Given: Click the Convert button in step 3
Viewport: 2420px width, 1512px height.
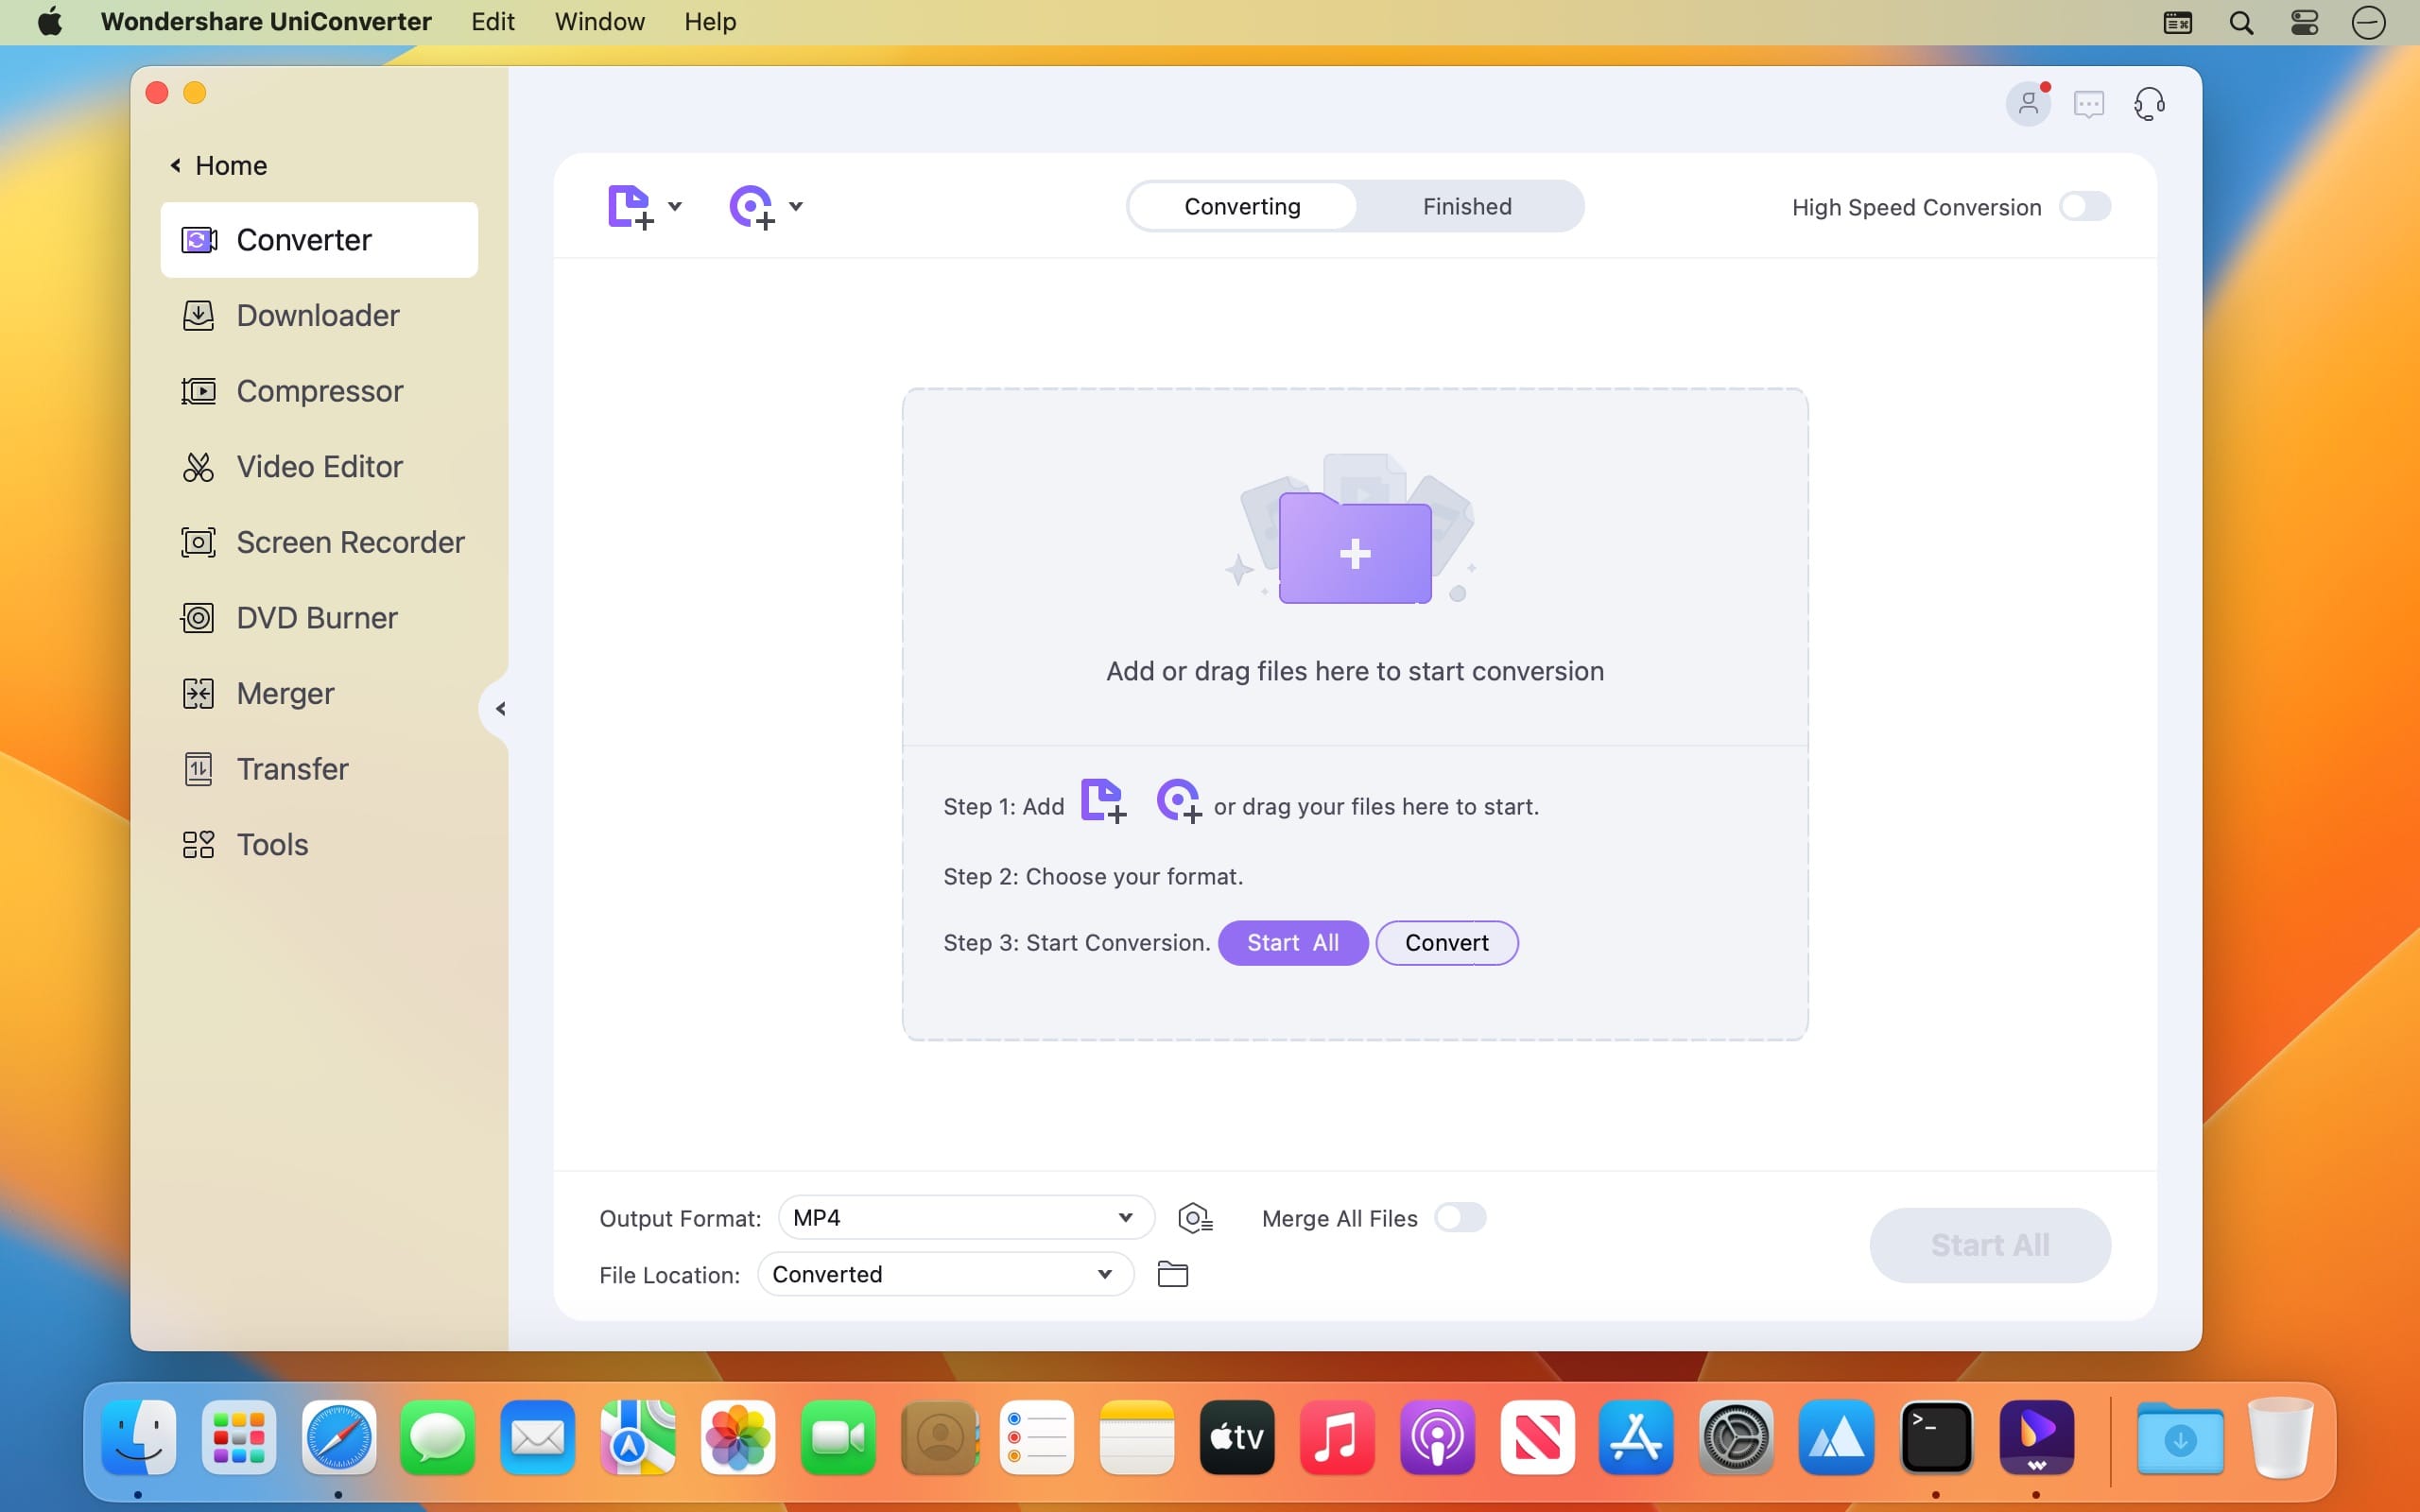Looking at the screenshot, I should (1446, 943).
